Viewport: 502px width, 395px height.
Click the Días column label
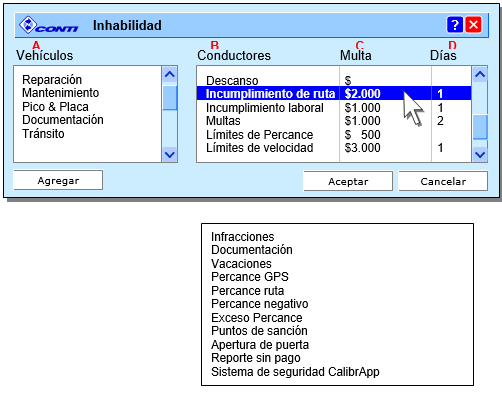(443, 55)
